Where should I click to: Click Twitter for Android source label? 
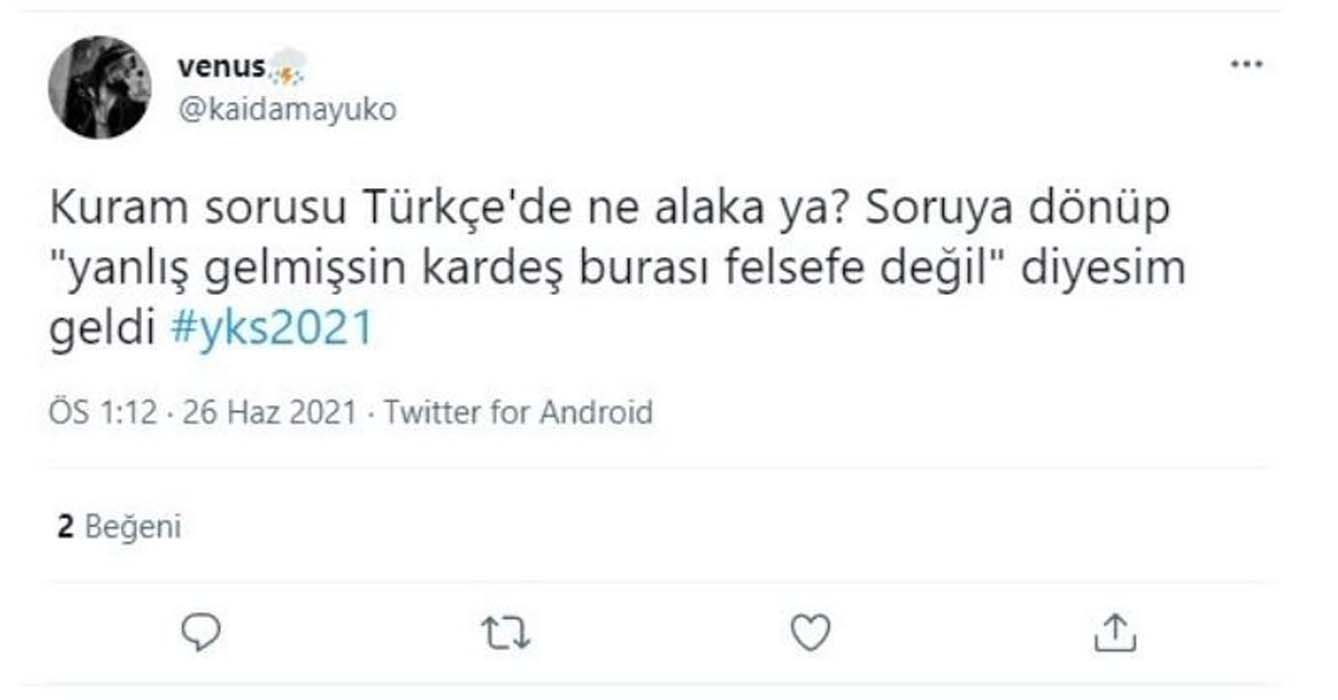pos(515,410)
